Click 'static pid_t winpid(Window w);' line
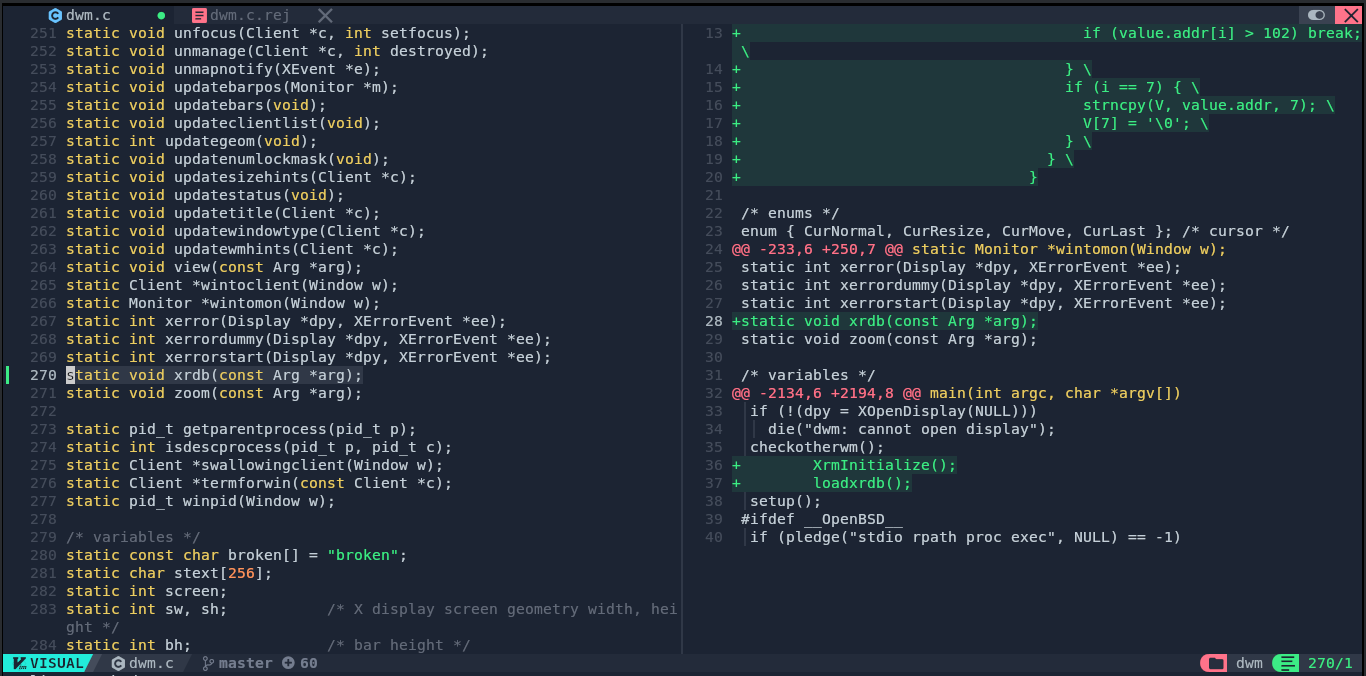 201,501
